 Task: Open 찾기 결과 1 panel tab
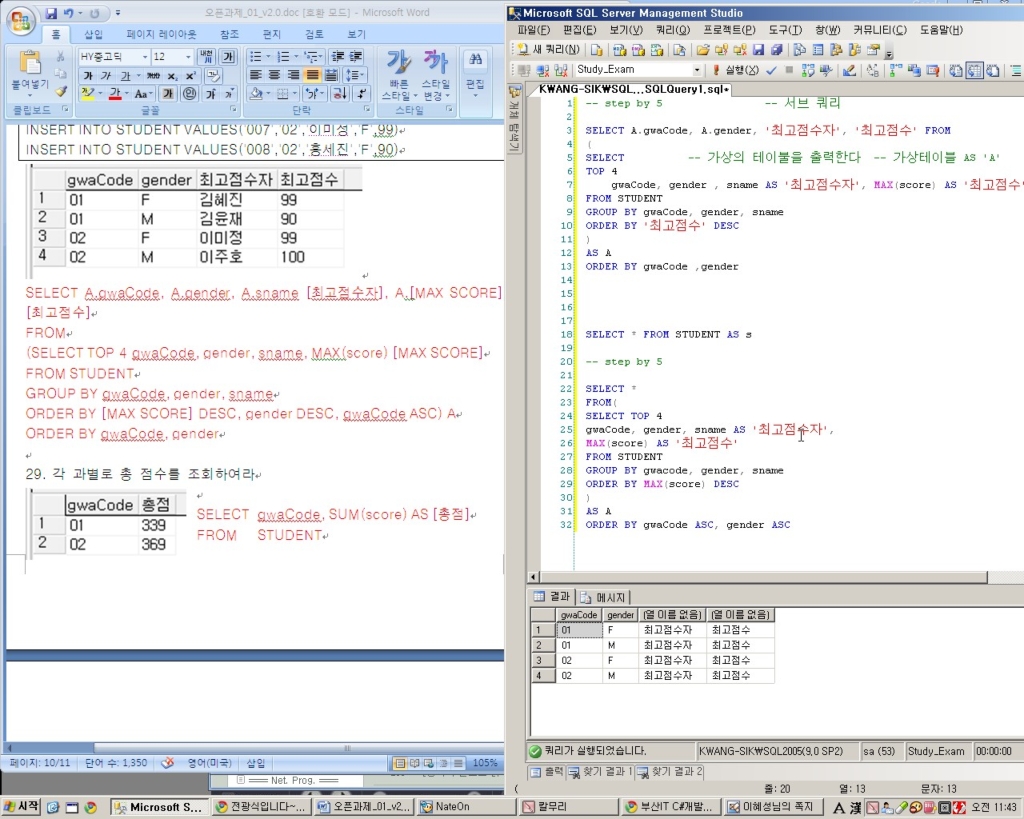[x=600, y=771]
